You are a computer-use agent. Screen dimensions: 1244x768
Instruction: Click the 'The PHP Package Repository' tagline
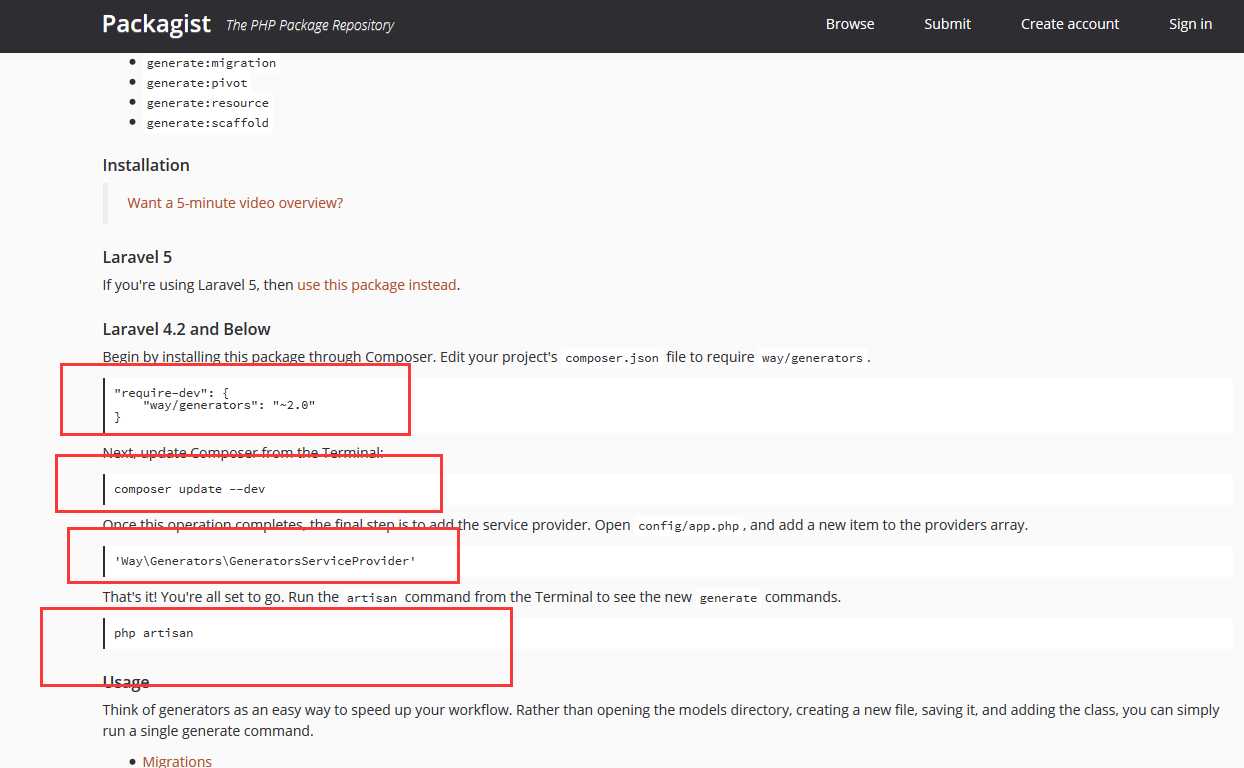point(310,25)
